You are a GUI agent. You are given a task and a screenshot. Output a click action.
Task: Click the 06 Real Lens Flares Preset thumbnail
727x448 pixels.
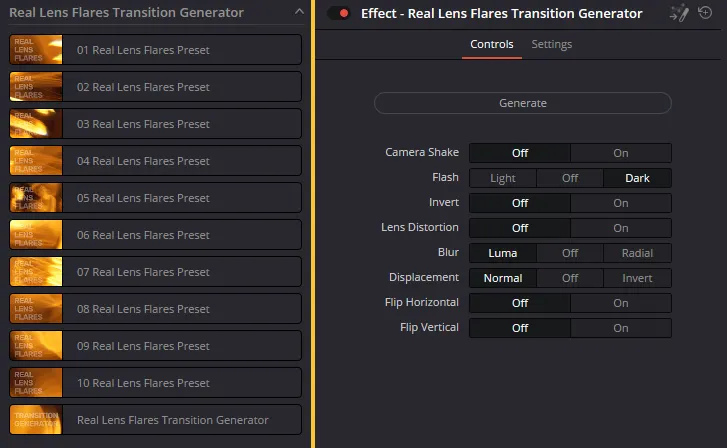(36, 235)
